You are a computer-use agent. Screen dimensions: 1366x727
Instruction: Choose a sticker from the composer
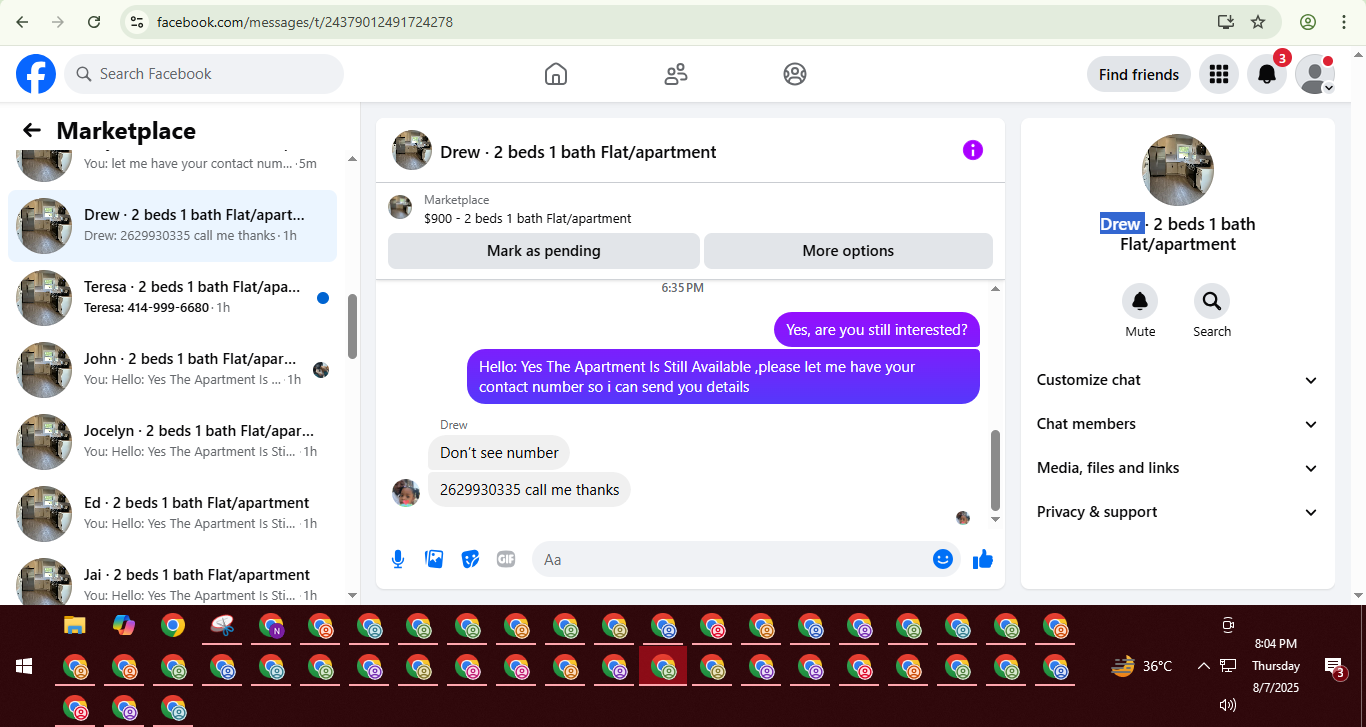[470, 559]
